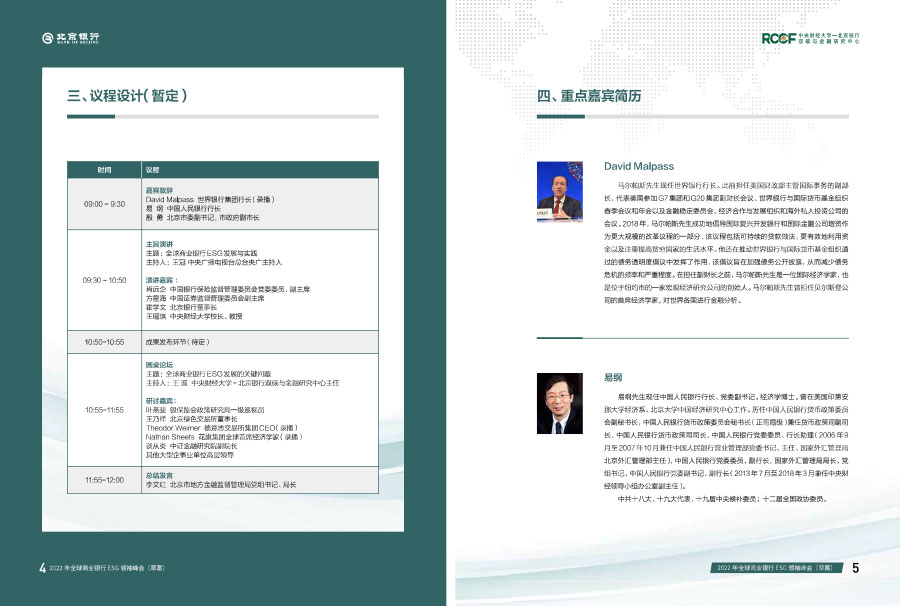Click the David Malpass name title
The image size is (900, 606).
pos(640,165)
